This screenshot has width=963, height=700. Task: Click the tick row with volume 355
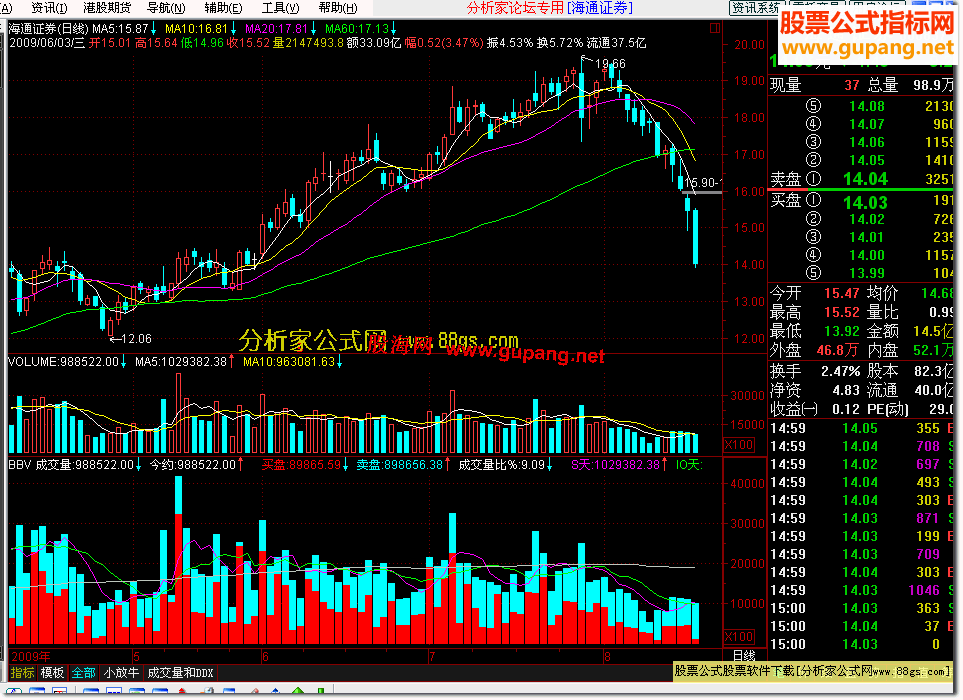click(x=861, y=429)
